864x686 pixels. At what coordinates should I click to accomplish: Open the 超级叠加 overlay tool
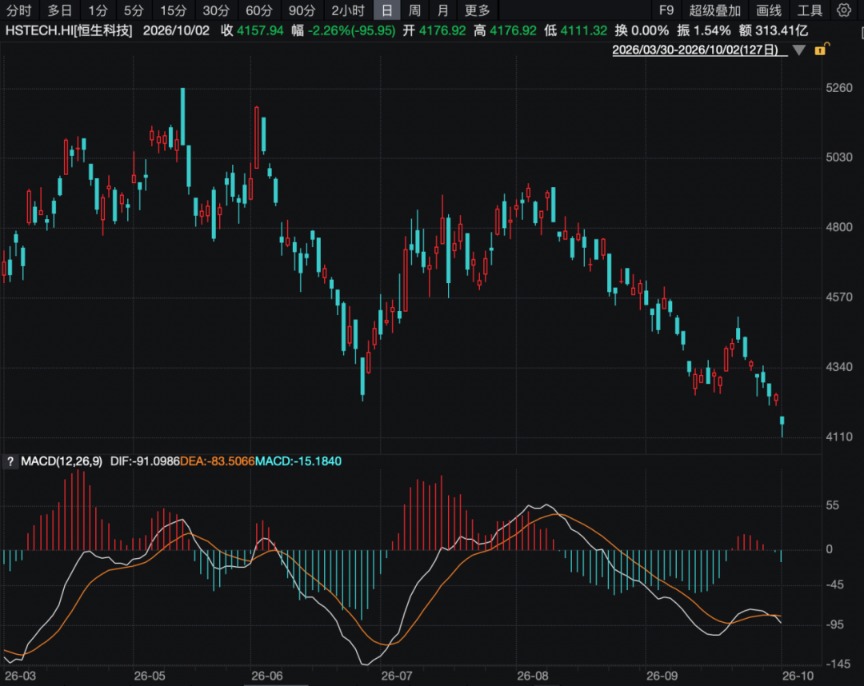pyautogui.click(x=715, y=10)
